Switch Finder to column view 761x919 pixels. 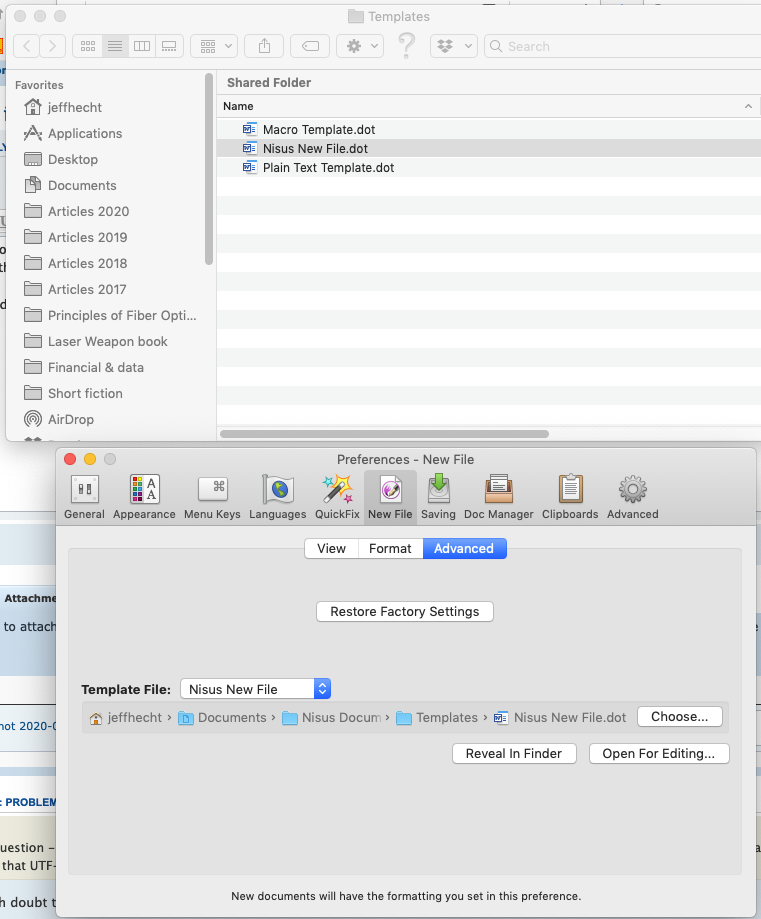tap(142, 46)
